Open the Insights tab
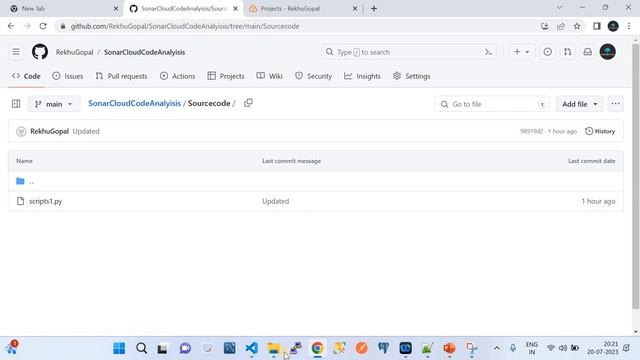The height and width of the screenshot is (360, 640). [362, 76]
